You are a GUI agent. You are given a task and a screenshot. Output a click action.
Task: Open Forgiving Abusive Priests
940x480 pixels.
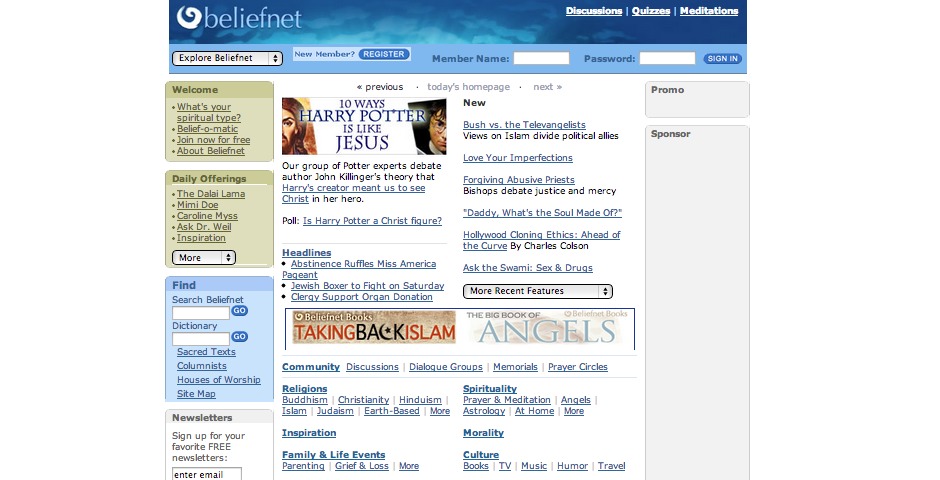(x=519, y=180)
